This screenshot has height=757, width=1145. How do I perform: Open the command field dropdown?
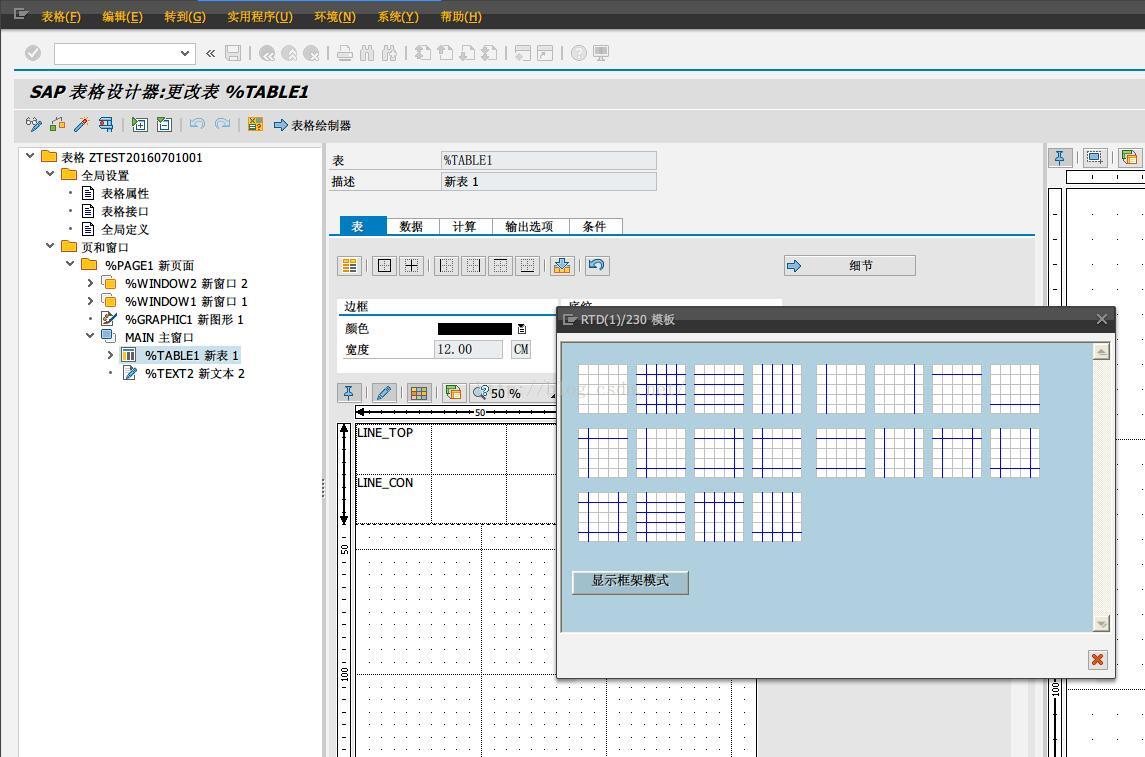point(185,53)
